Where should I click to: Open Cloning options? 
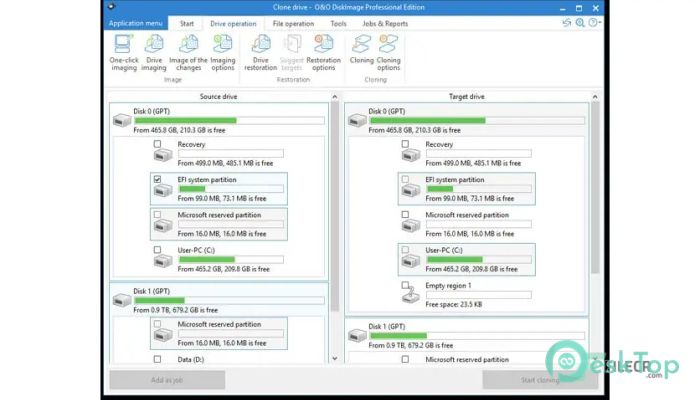388,53
